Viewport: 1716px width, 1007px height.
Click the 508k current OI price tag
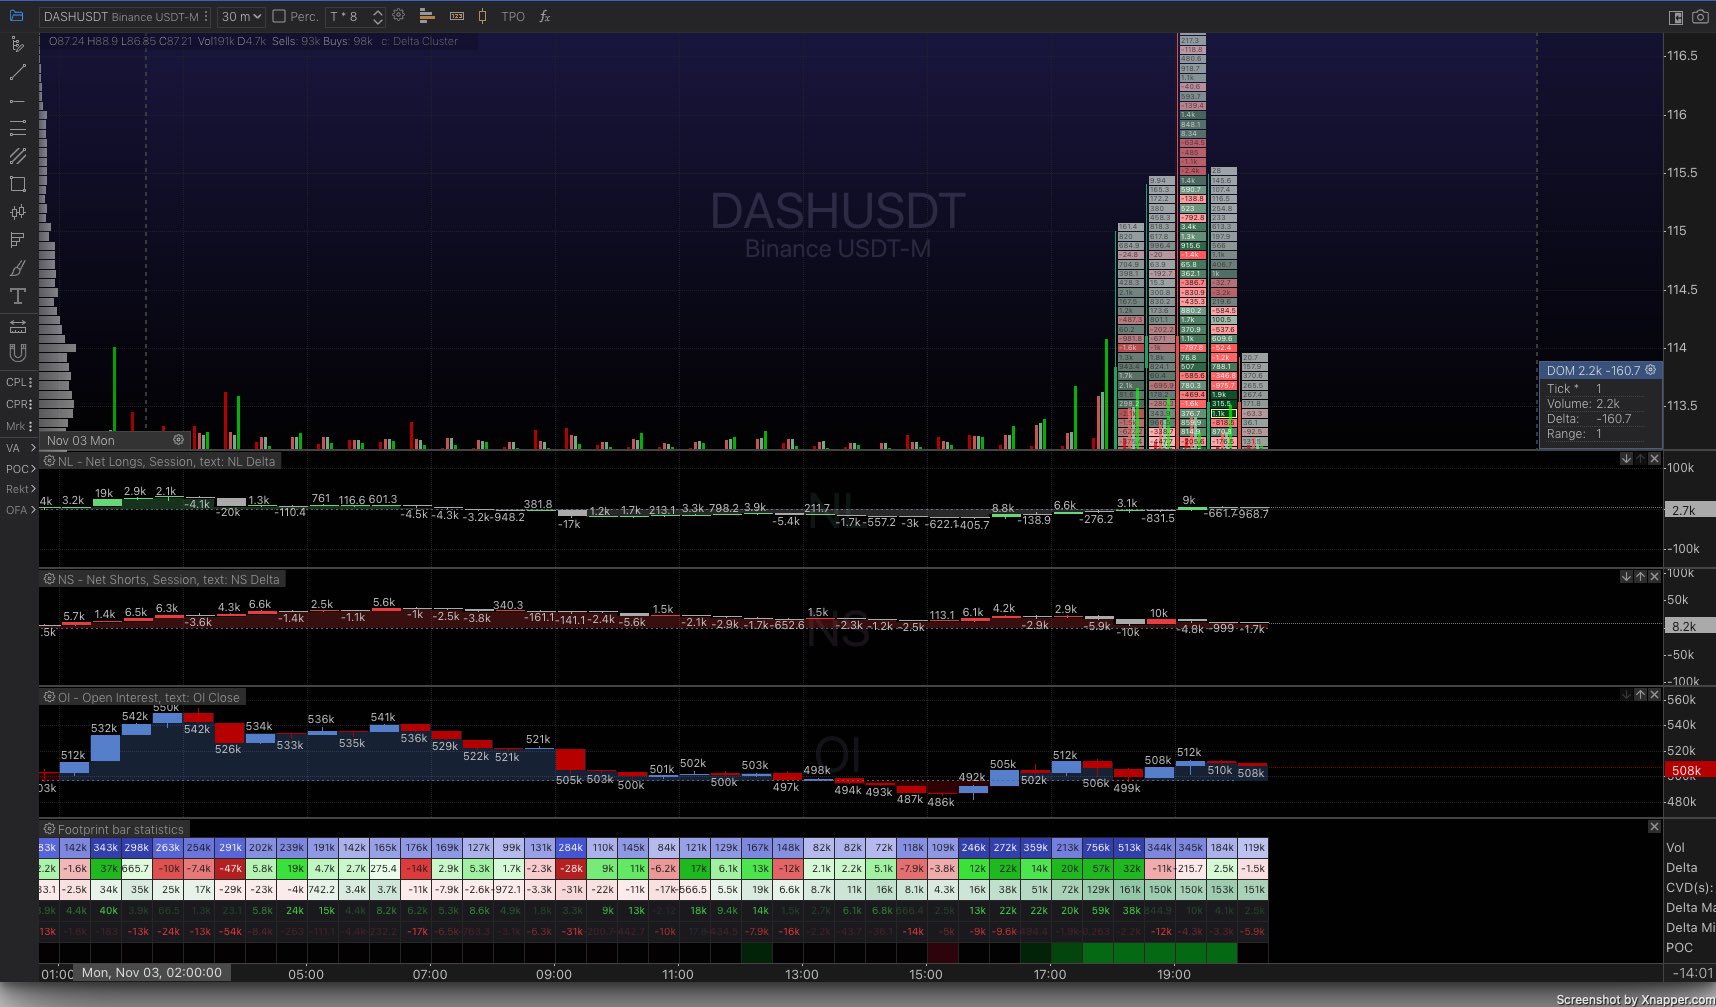[x=1688, y=770]
